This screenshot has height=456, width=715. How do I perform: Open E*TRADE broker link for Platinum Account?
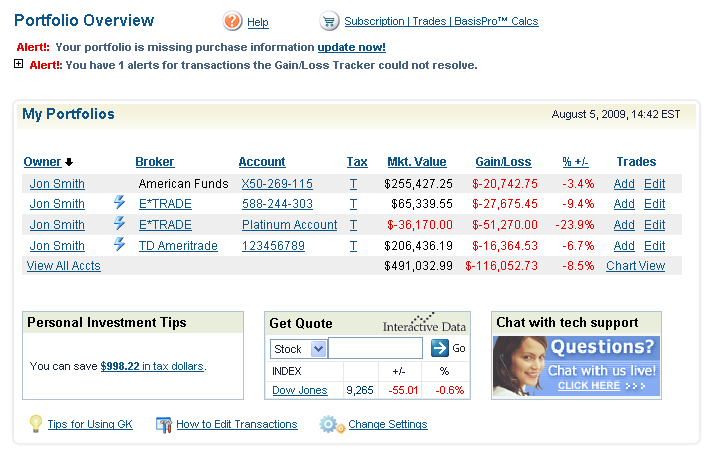[165, 225]
